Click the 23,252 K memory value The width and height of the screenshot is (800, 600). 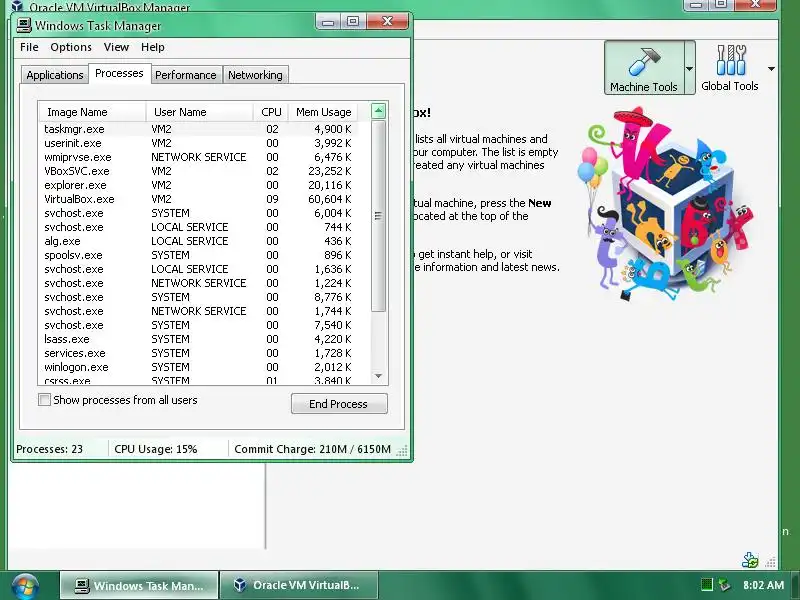330,171
